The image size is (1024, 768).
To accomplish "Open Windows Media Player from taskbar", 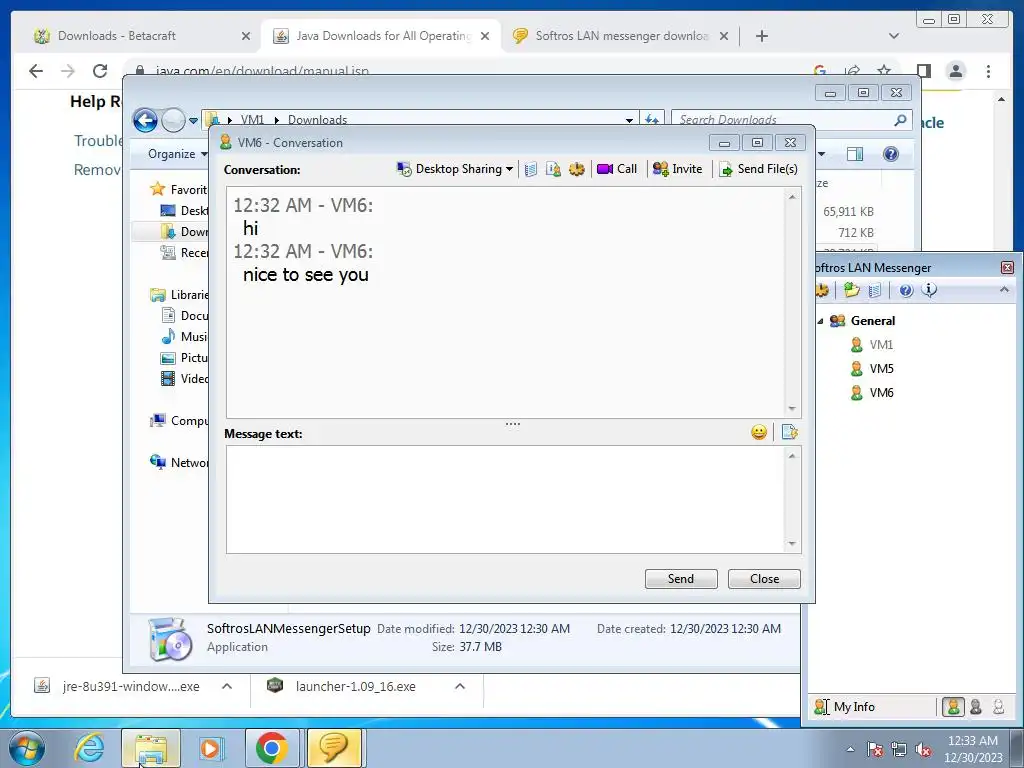I will pyautogui.click(x=210, y=748).
